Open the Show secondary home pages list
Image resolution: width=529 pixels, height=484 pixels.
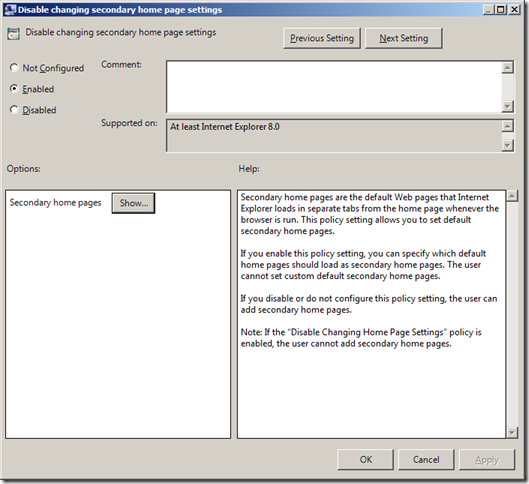[x=134, y=203]
